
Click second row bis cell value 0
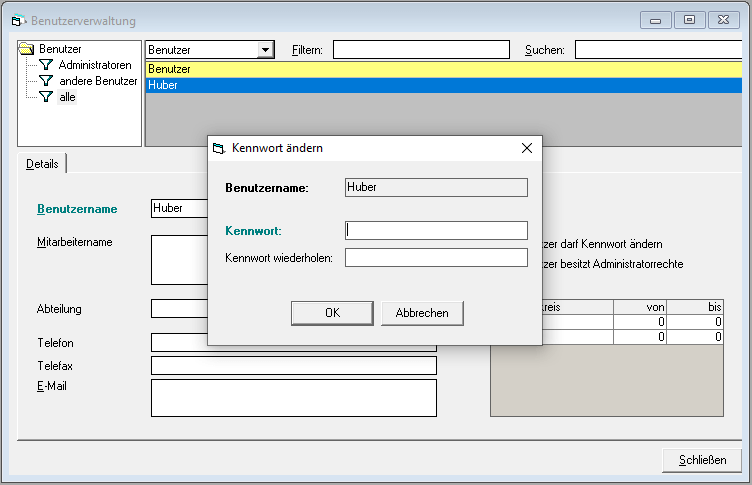695,337
